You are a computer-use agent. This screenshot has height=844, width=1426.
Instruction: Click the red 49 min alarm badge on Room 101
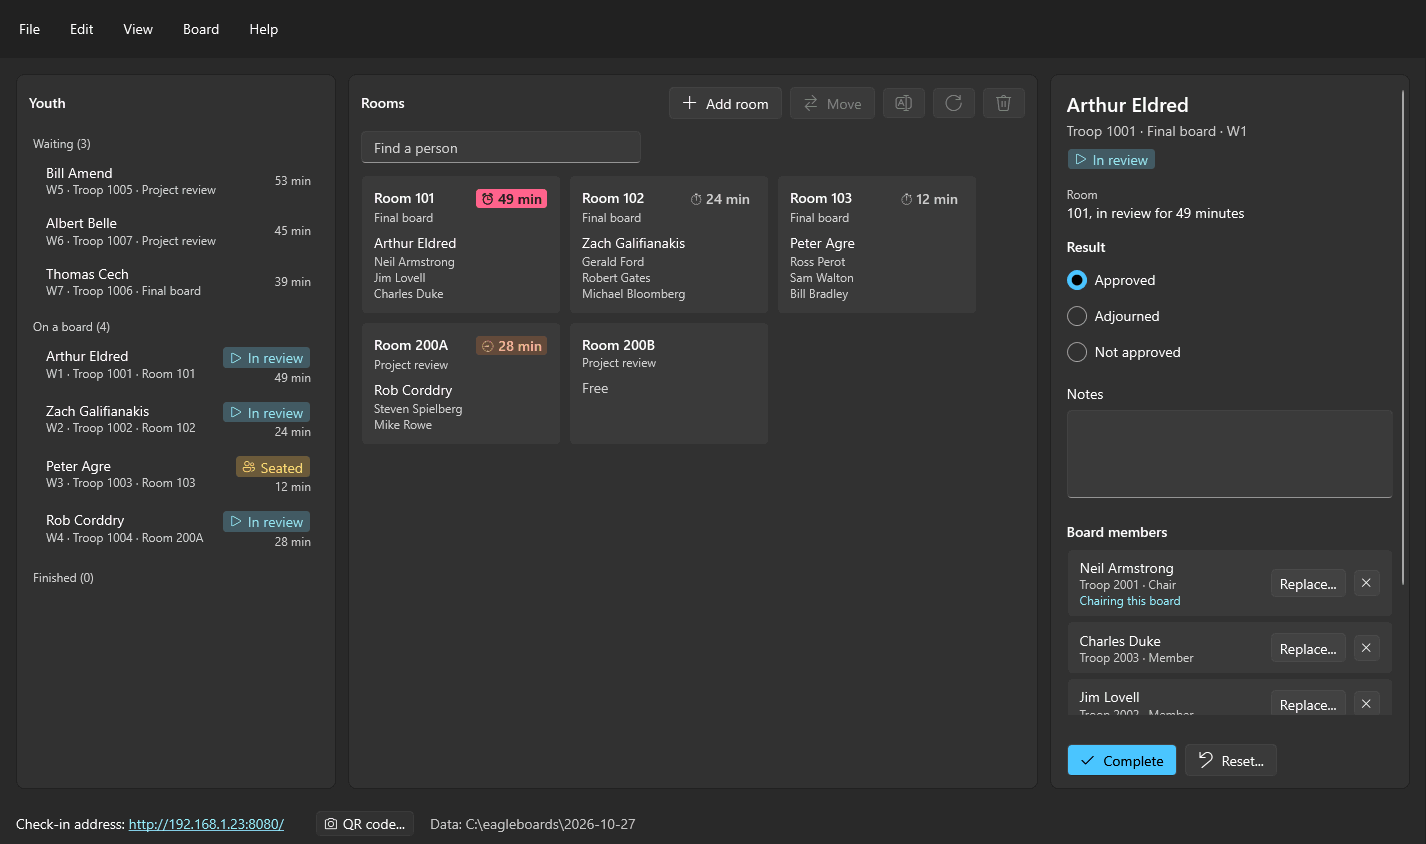[511, 199]
